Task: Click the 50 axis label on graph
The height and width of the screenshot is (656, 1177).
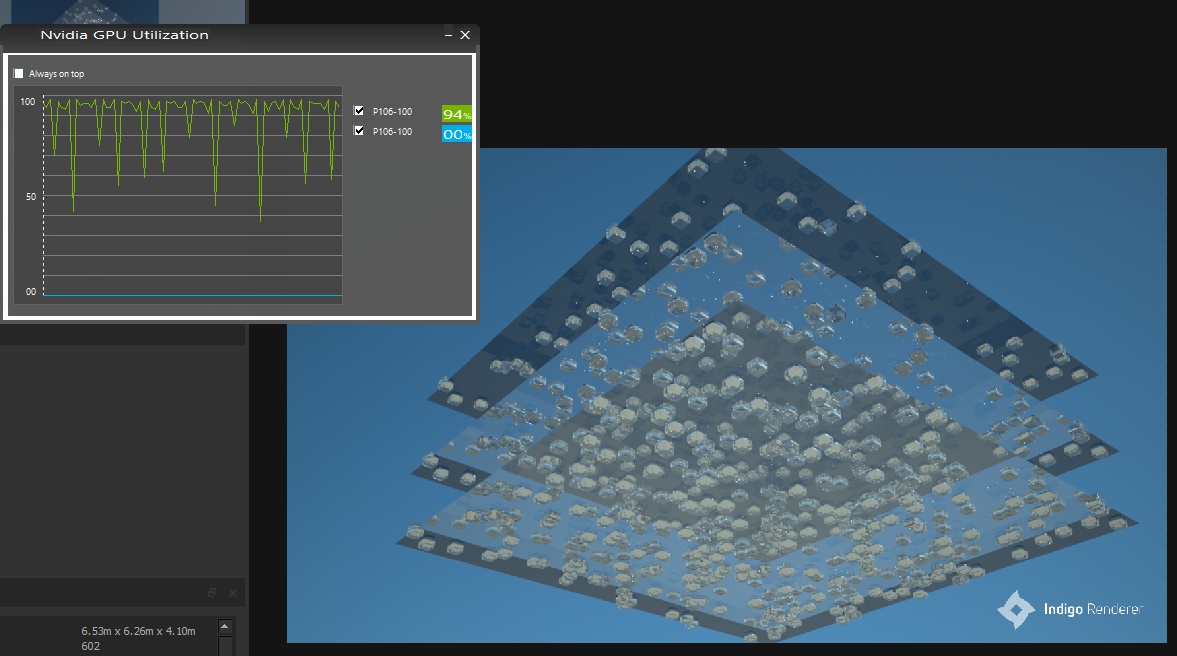Action: click(x=31, y=197)
